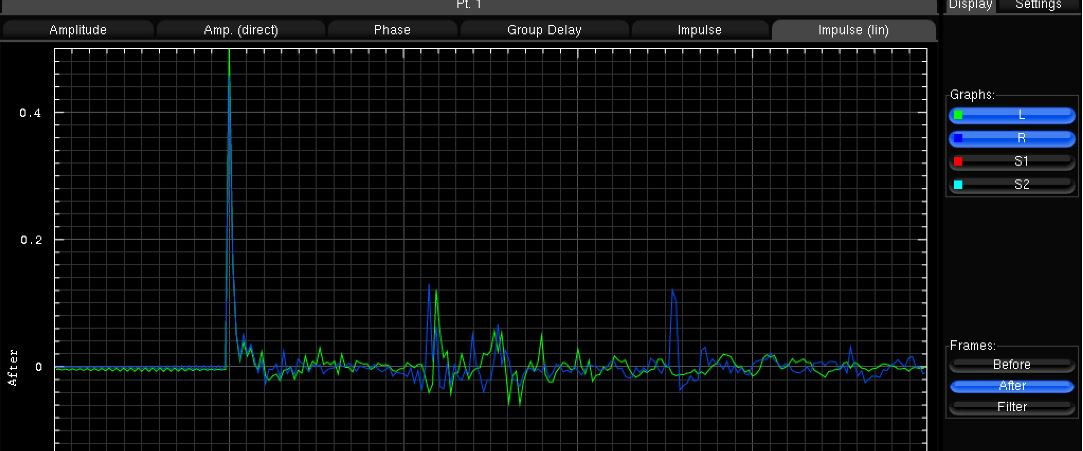Click the red swatch beside S1
Viewport: 1083px width, 451px height.
(x=958, y=161)
